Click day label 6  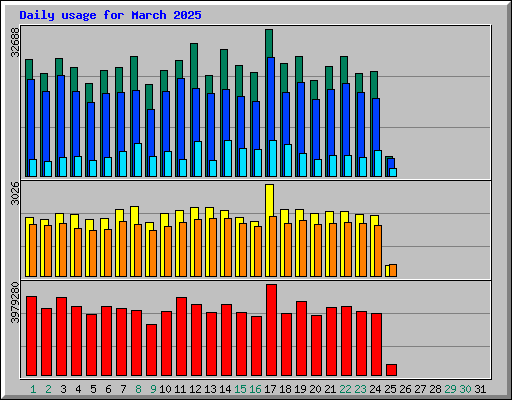coord(108,389)
